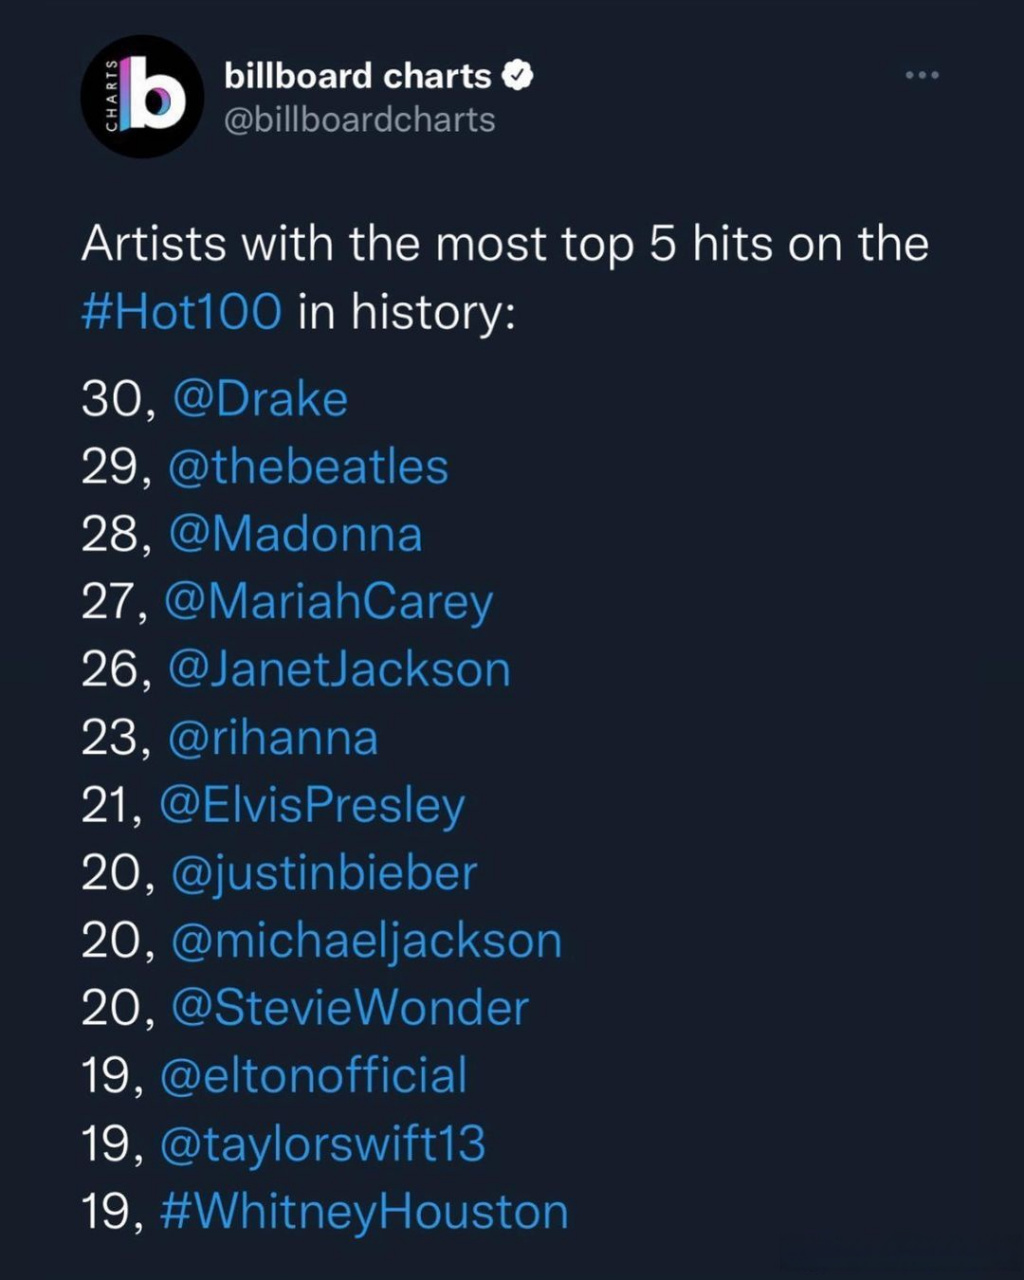The height and width of the screenshot is (1280, 1024).
Task: Go to the @taylorswift13 mention
Action: tap(322, 1144)
